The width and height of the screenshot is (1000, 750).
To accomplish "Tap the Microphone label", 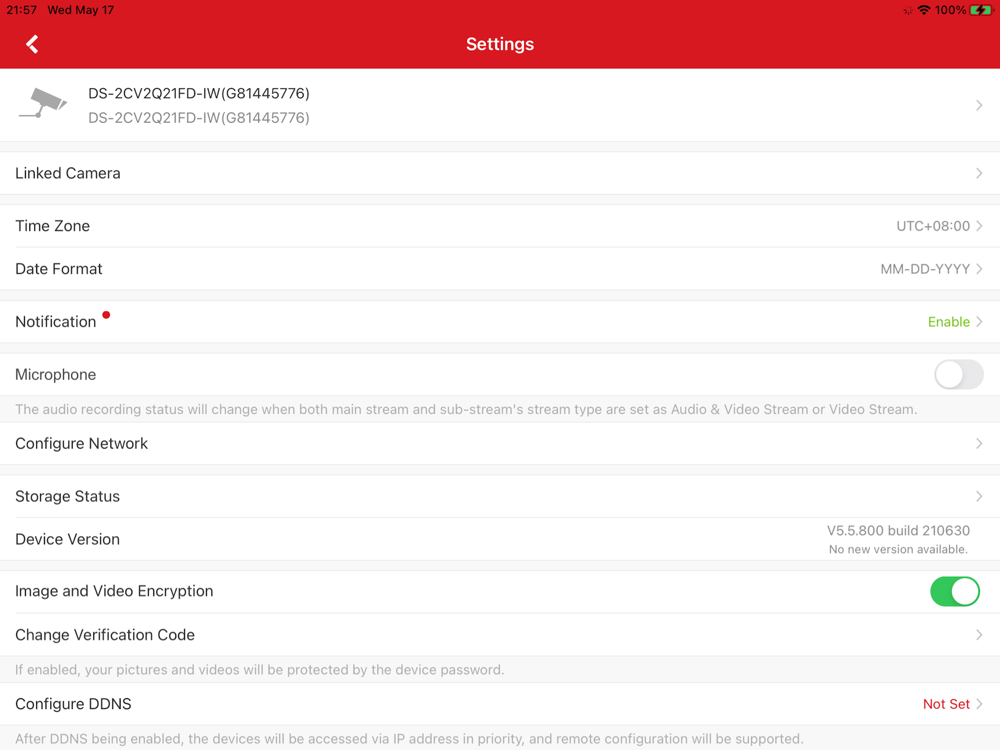I will 55,375.
